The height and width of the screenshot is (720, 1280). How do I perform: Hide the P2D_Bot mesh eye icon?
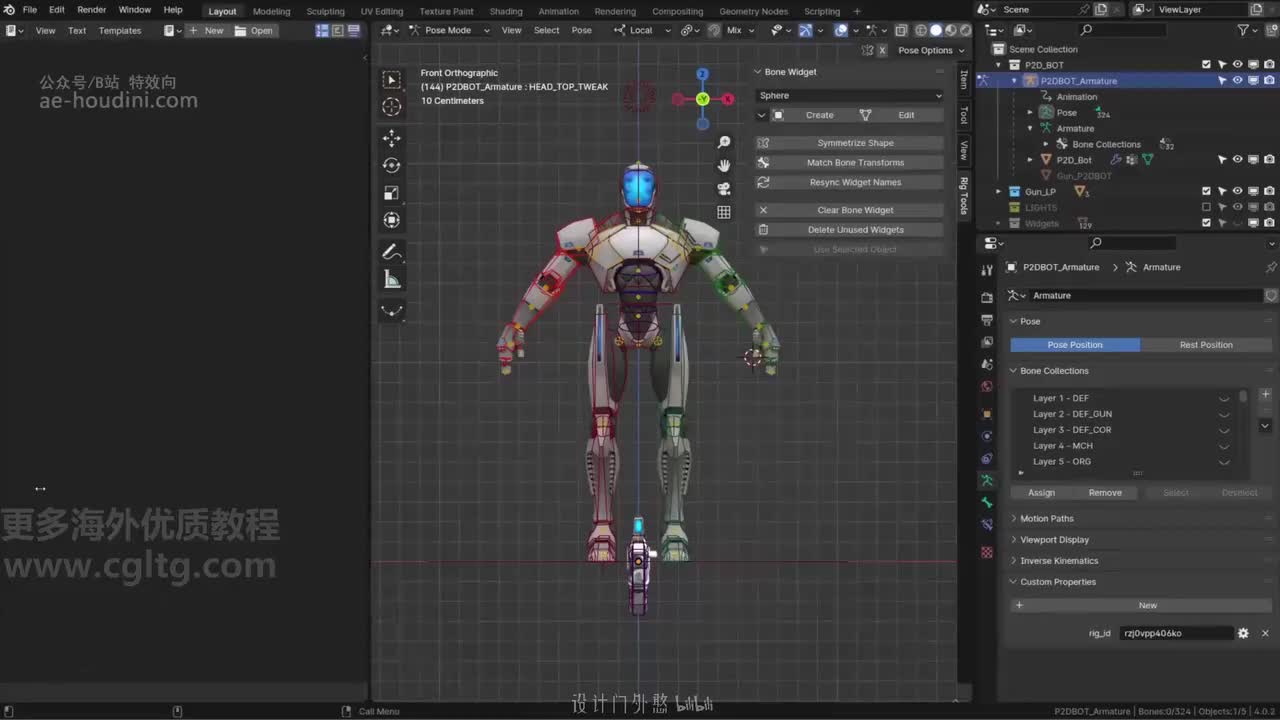click(x=1237, y=160)
